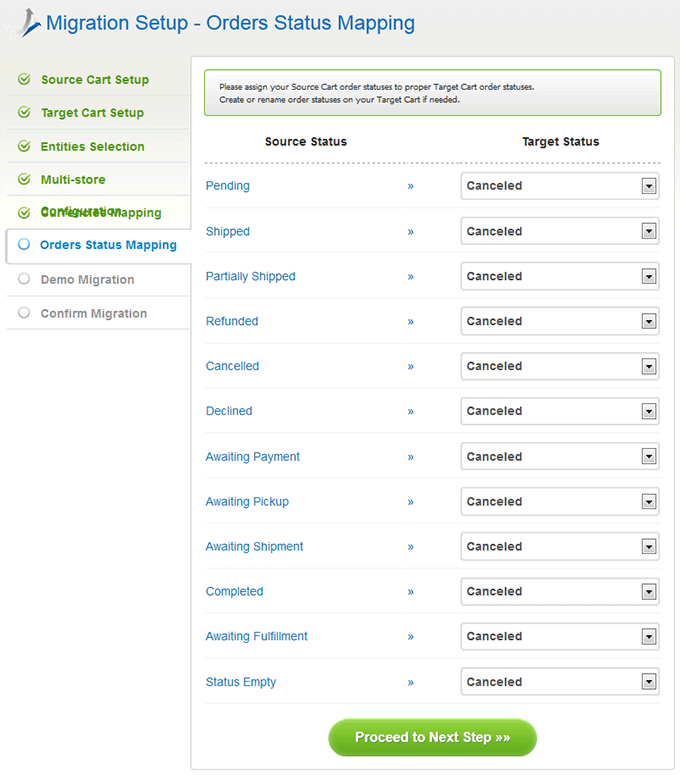Open the target status dropdown for Awaiting Pickup
This screenshot has height=775, width=680.
click(x=560, y=502)
